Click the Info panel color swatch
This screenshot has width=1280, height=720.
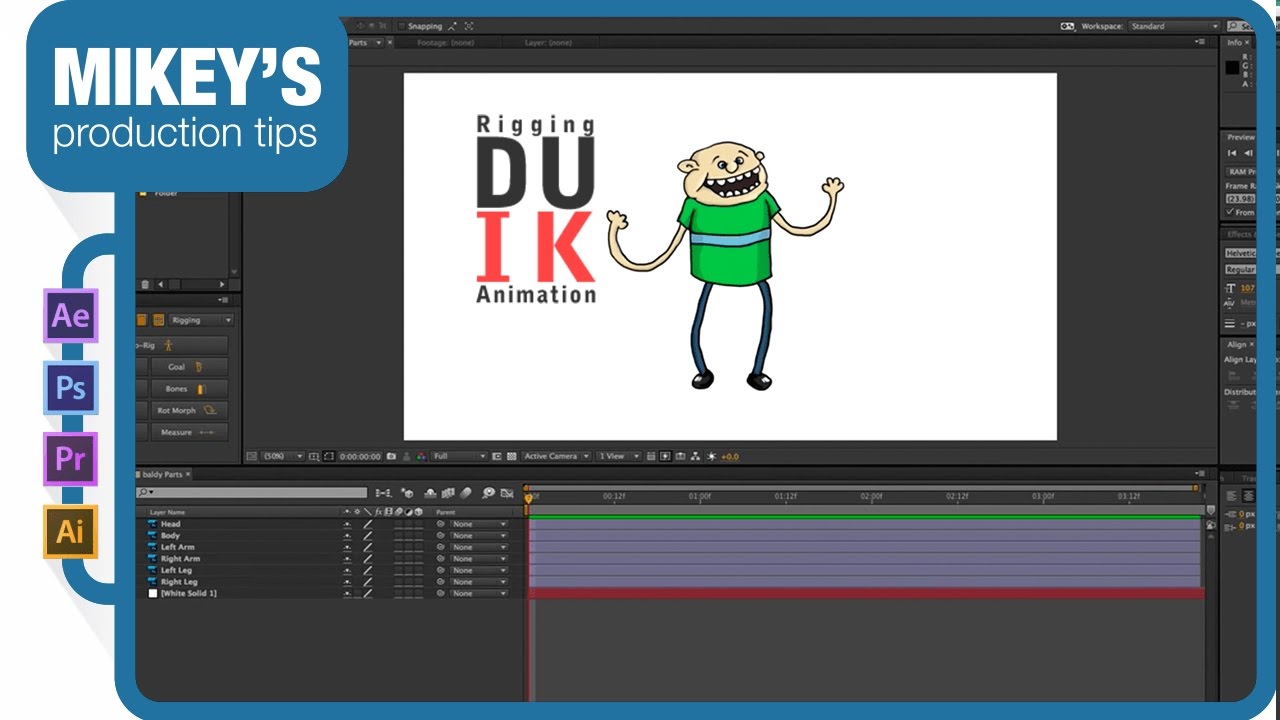point(1232,68)
